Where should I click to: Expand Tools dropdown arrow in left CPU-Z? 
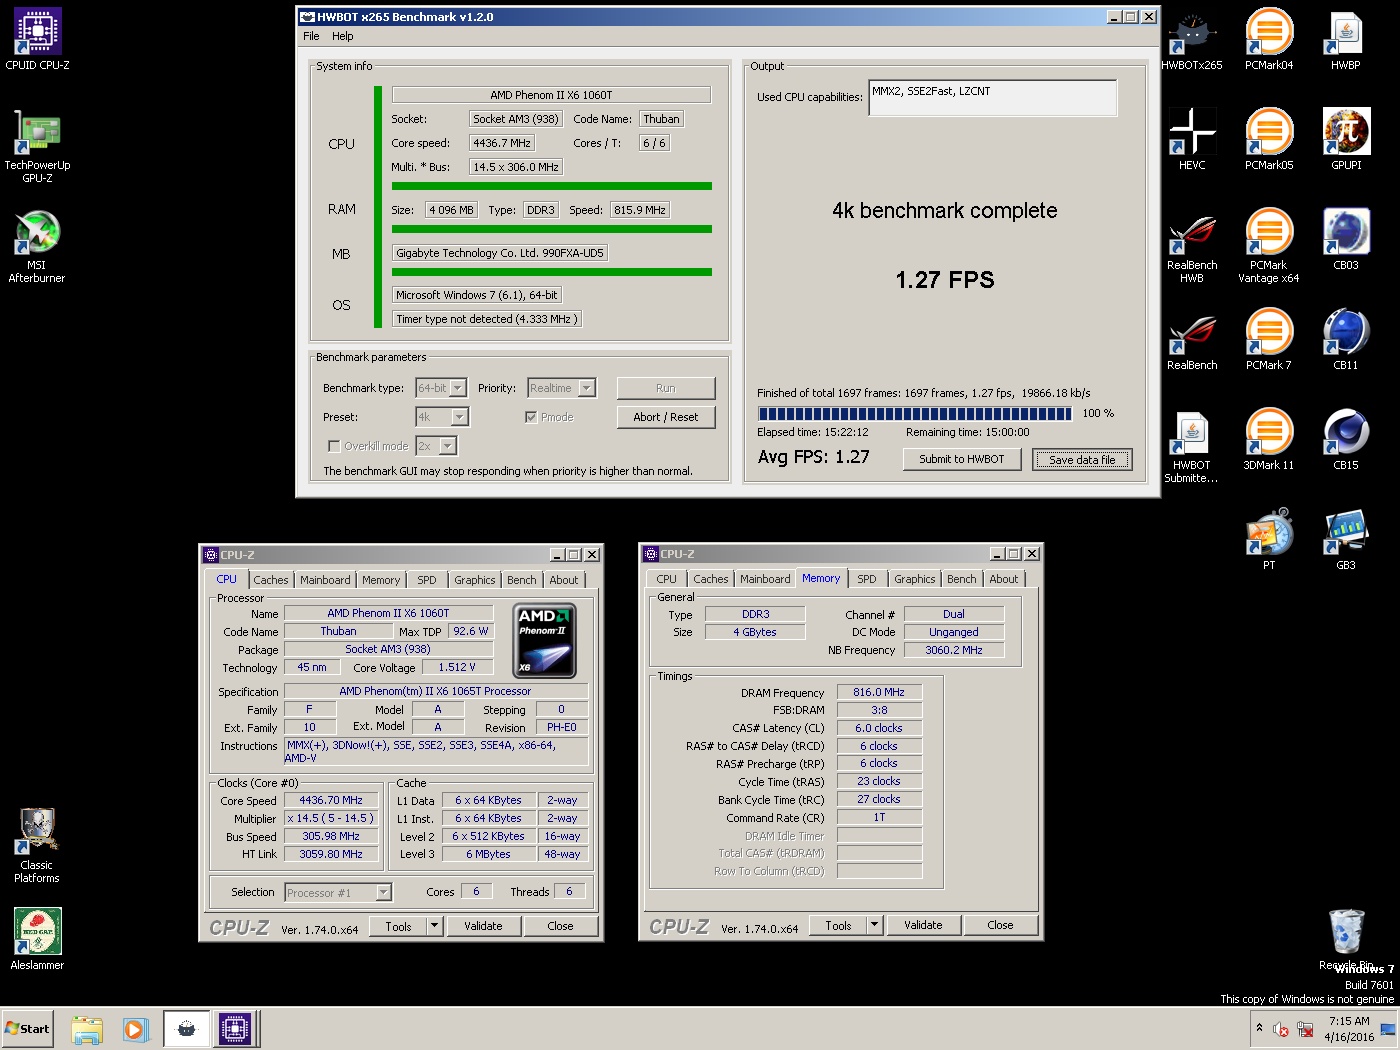tap(435, 926)
